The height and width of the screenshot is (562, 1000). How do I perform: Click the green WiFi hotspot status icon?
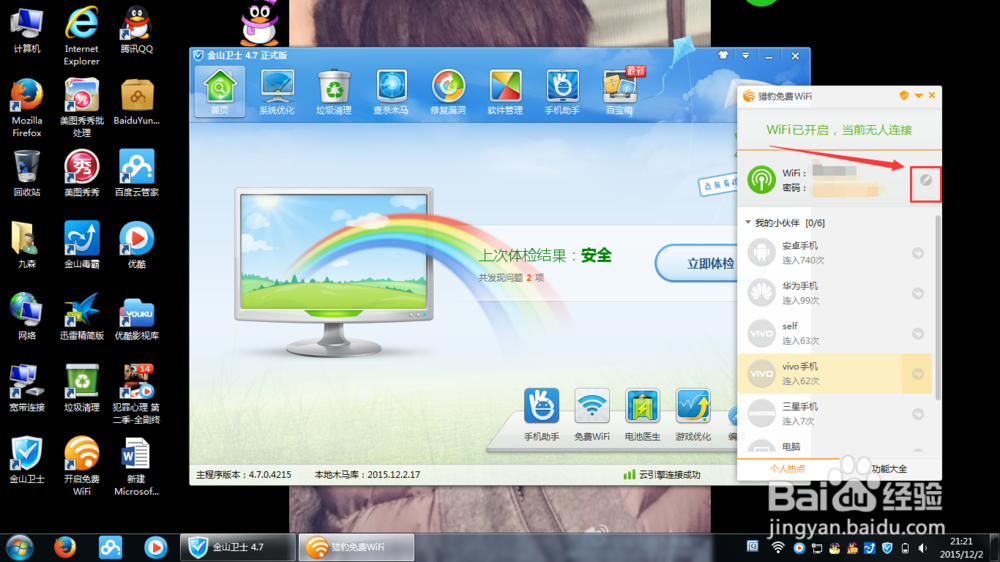coord(761,180)
